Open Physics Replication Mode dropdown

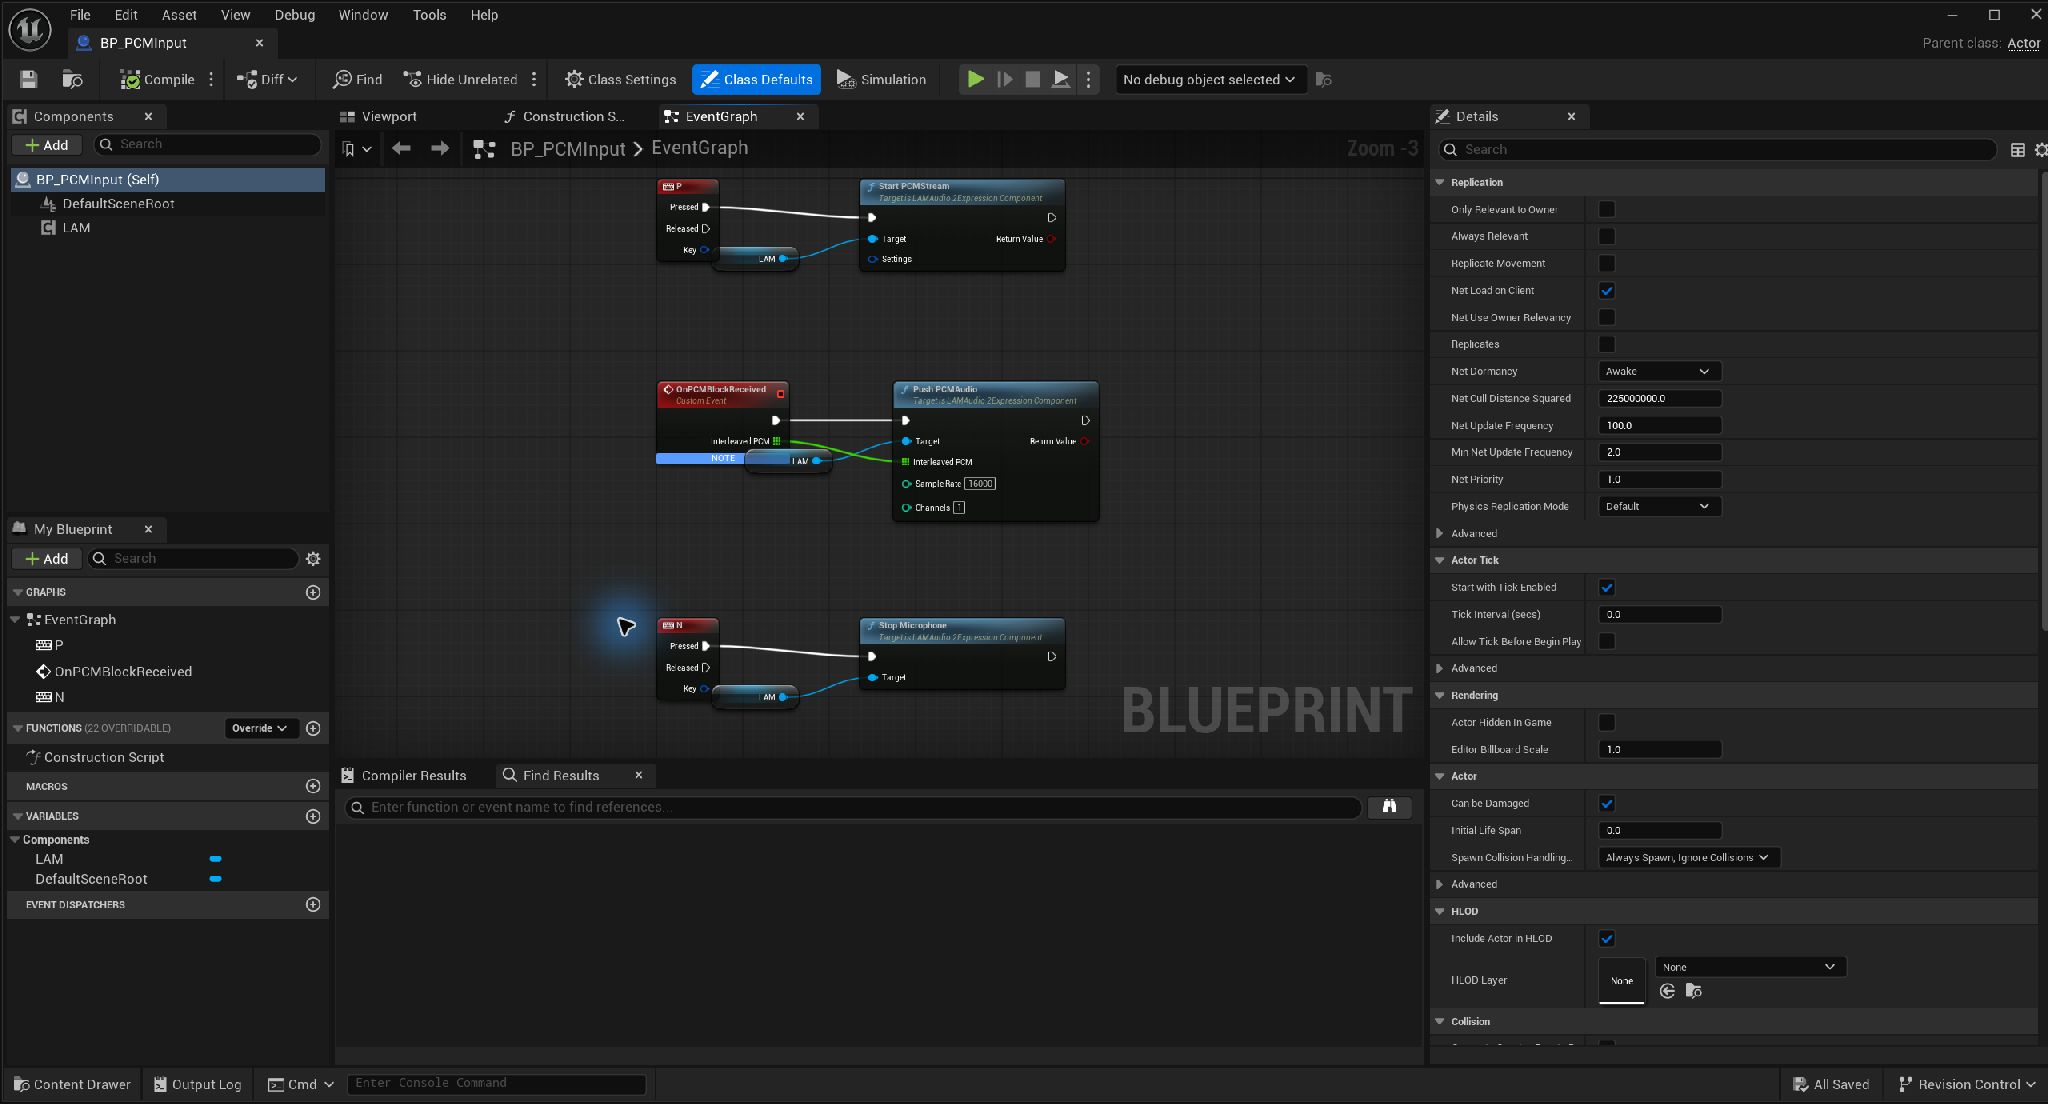1659,506
